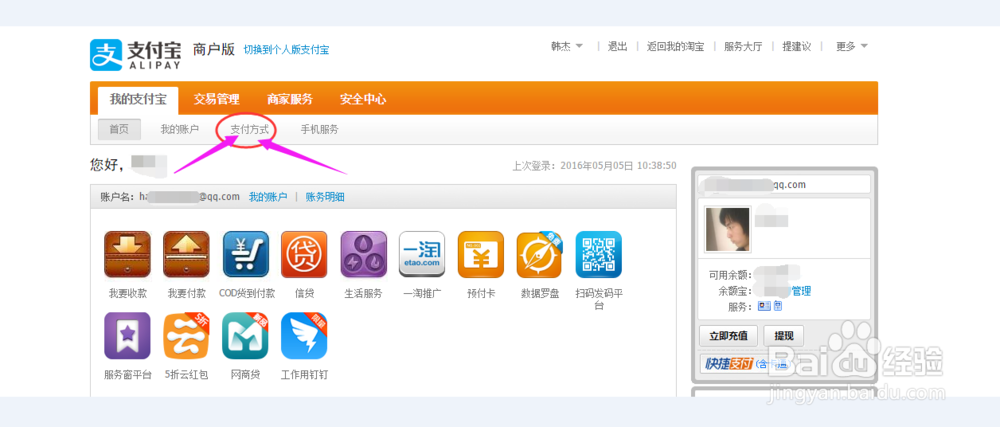The height and width of the screenshot is (427, 1000).
Task: Switch to the 安全中心 tab
Action: tap(363, 99)
